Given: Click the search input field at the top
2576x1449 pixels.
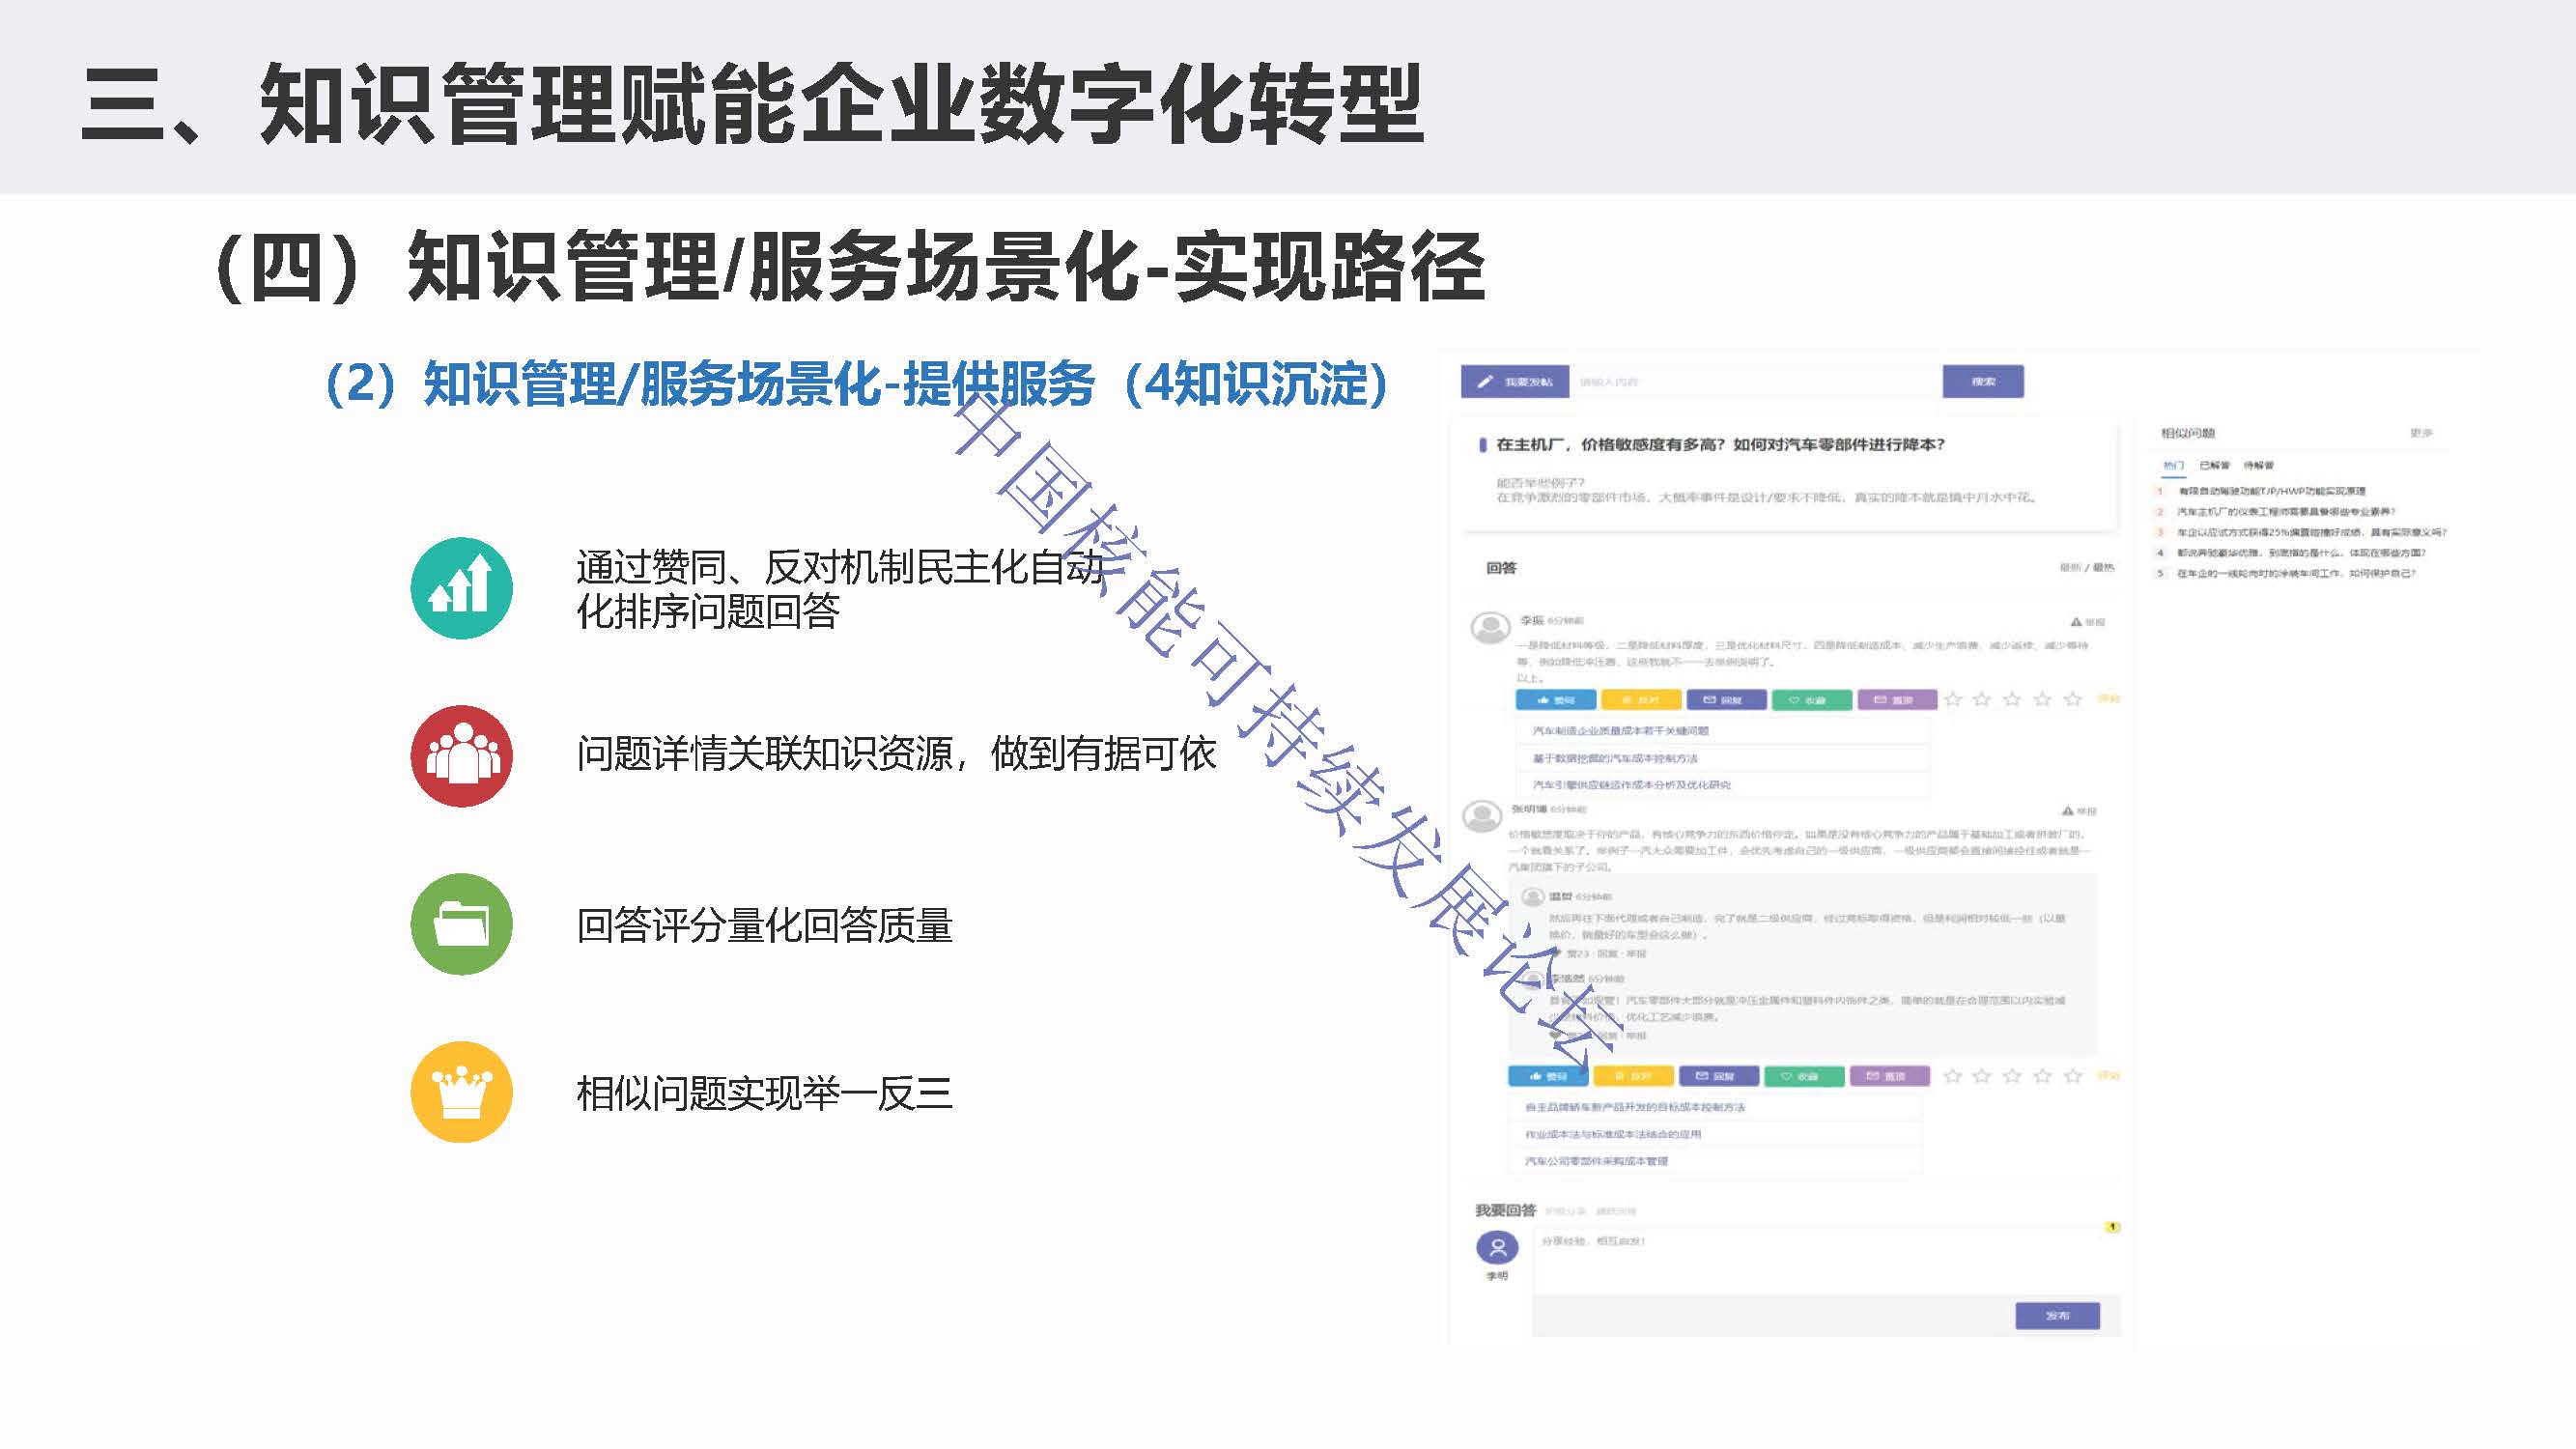Looking at the screenshot, I should 1755,382.
